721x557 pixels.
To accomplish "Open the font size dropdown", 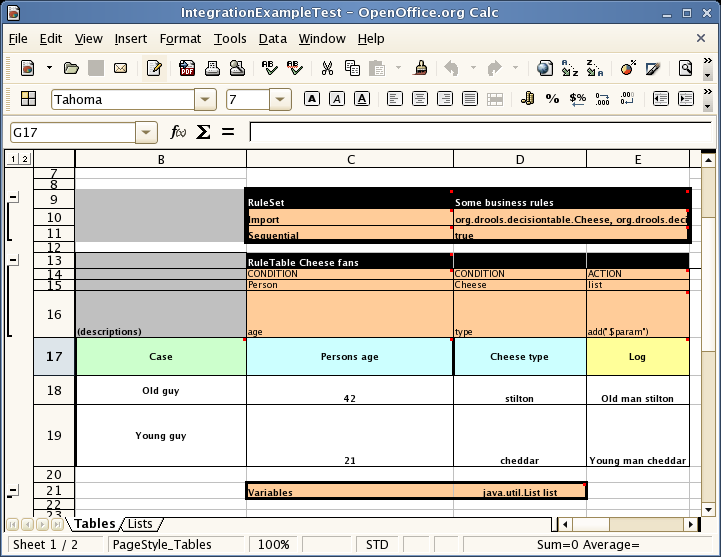I will pos(280,100).
